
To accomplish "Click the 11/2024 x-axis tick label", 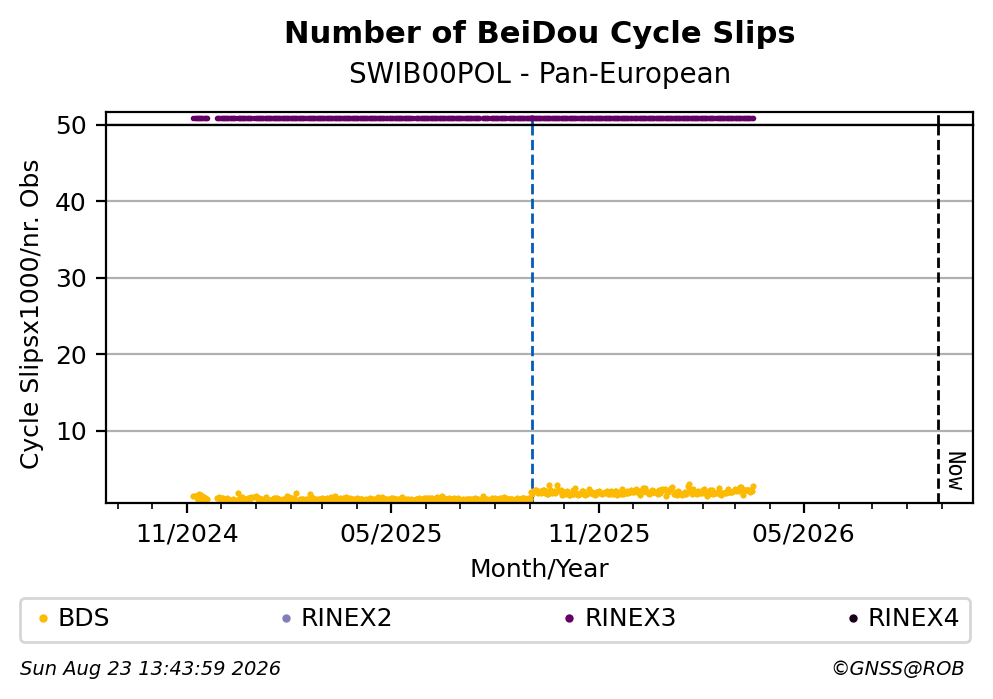I will [x=187, y=534].
